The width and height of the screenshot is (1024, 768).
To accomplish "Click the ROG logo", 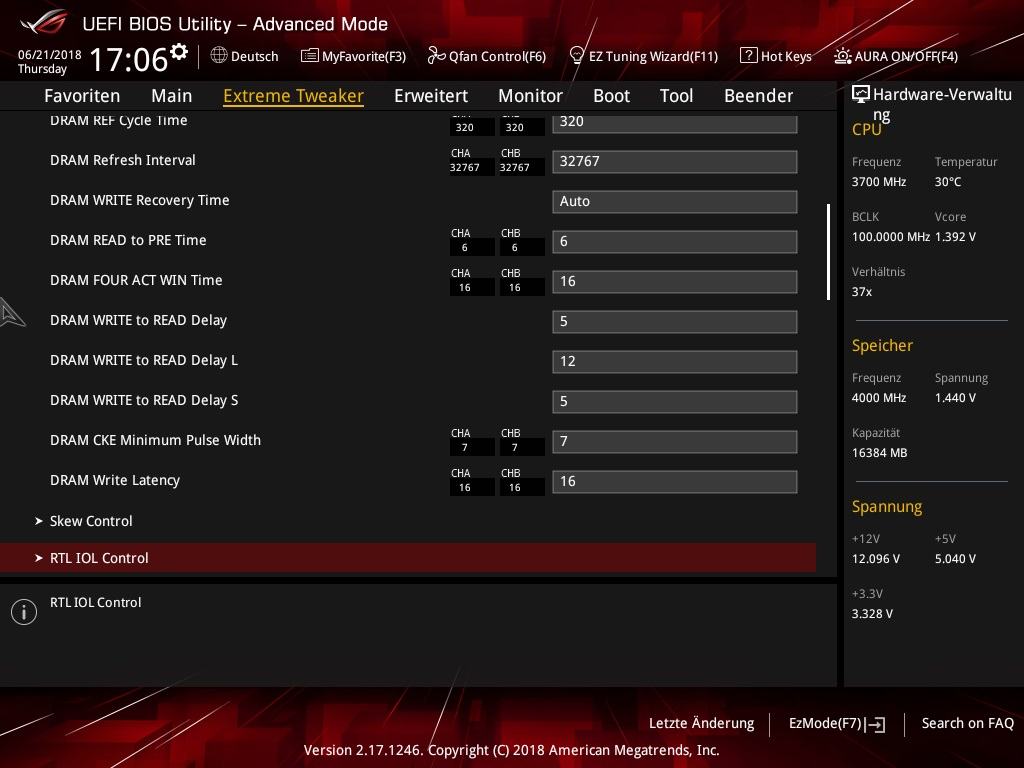I will pyautogui.click(x=43, y=22).
